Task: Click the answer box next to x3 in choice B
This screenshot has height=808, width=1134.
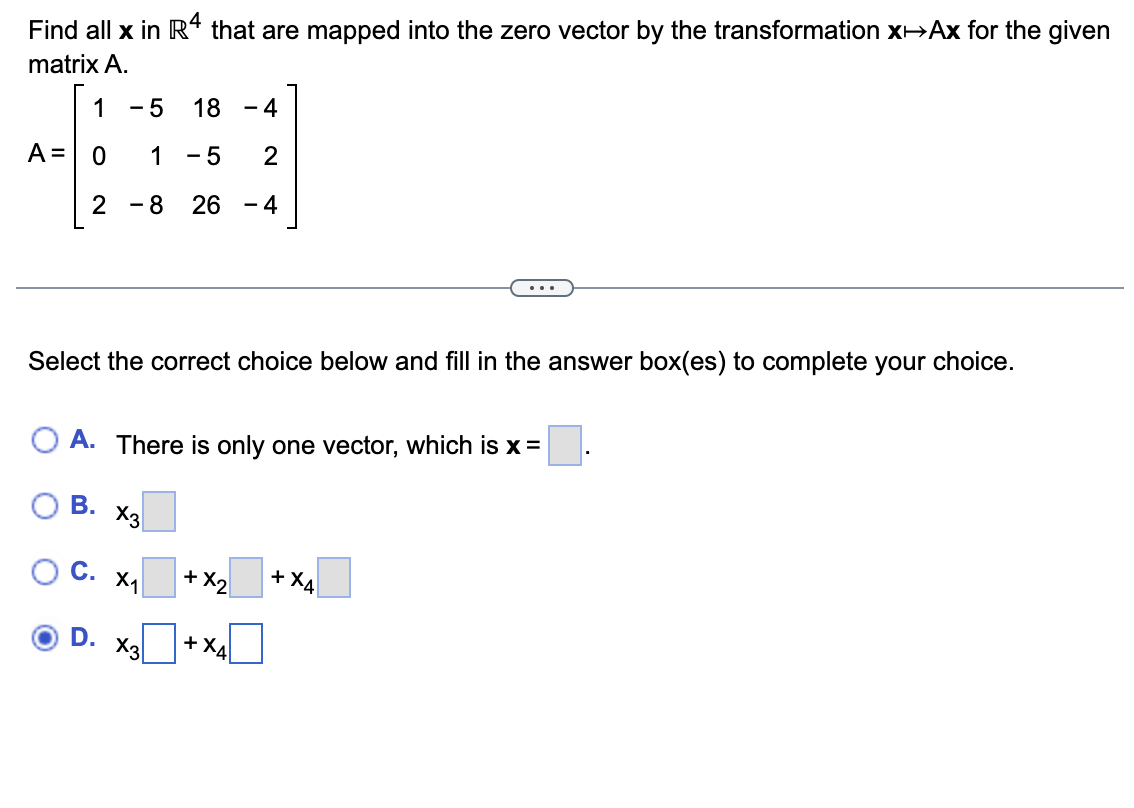Action: [160, 511]
